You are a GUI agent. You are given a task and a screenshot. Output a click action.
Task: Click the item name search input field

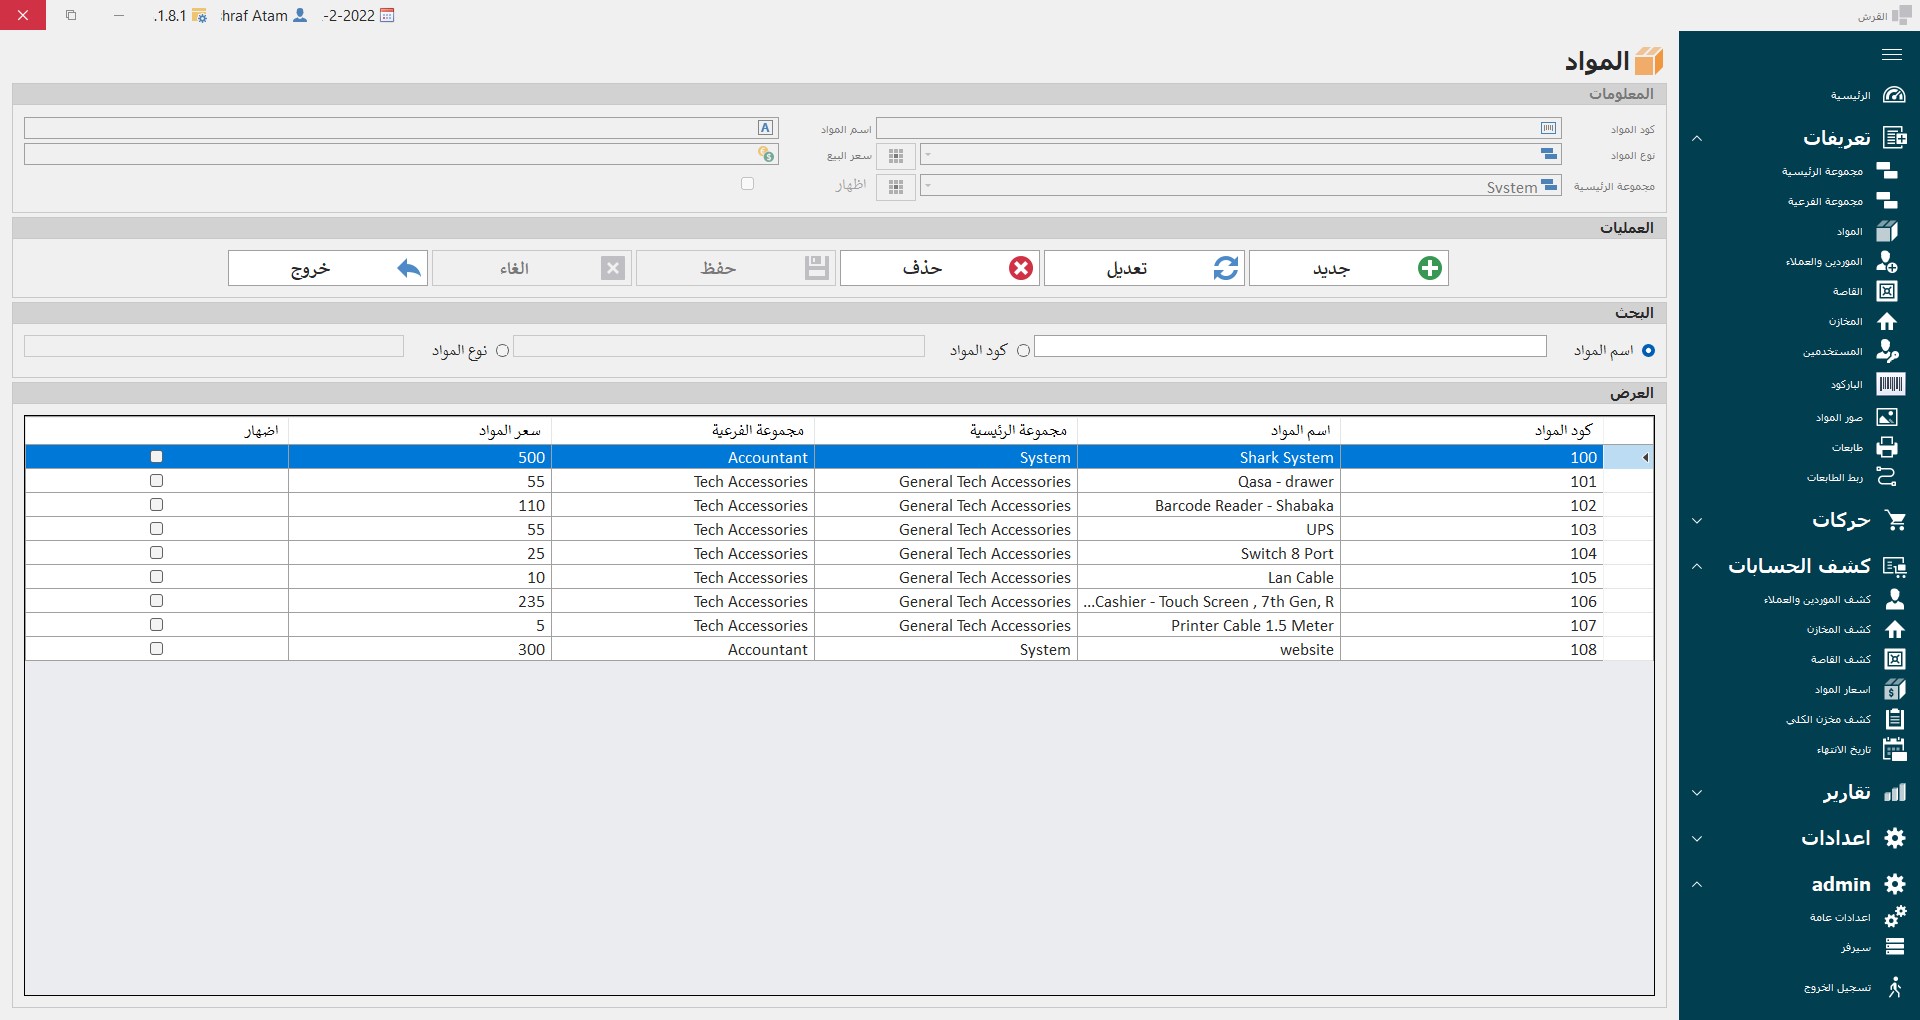click(x=1290, y=346)
